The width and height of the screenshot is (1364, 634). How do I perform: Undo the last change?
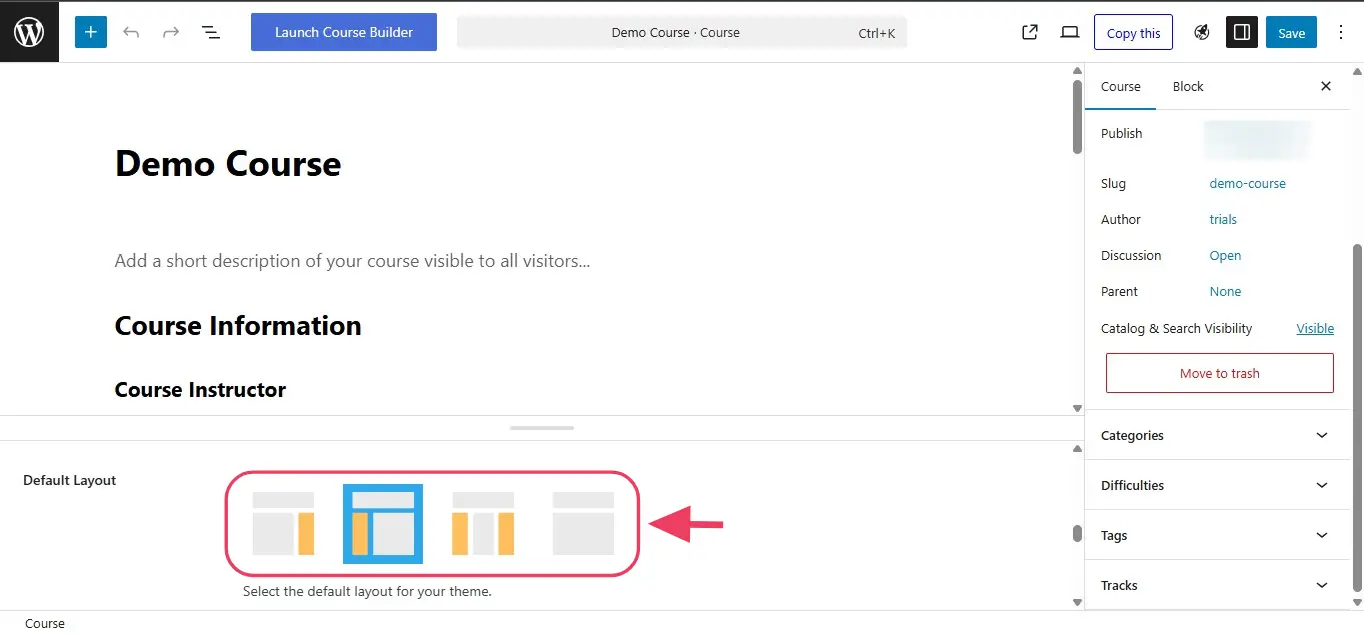click(131, 32)
